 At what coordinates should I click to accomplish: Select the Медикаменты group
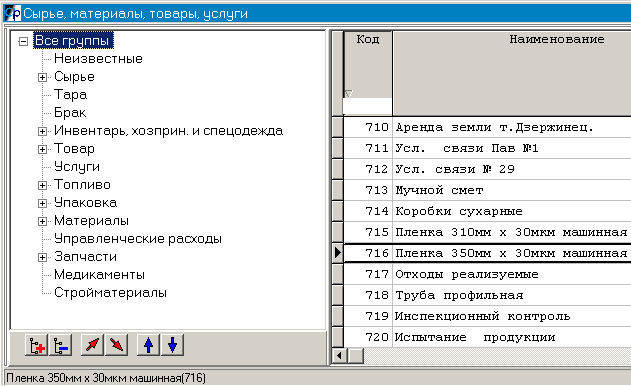[99, 275]
